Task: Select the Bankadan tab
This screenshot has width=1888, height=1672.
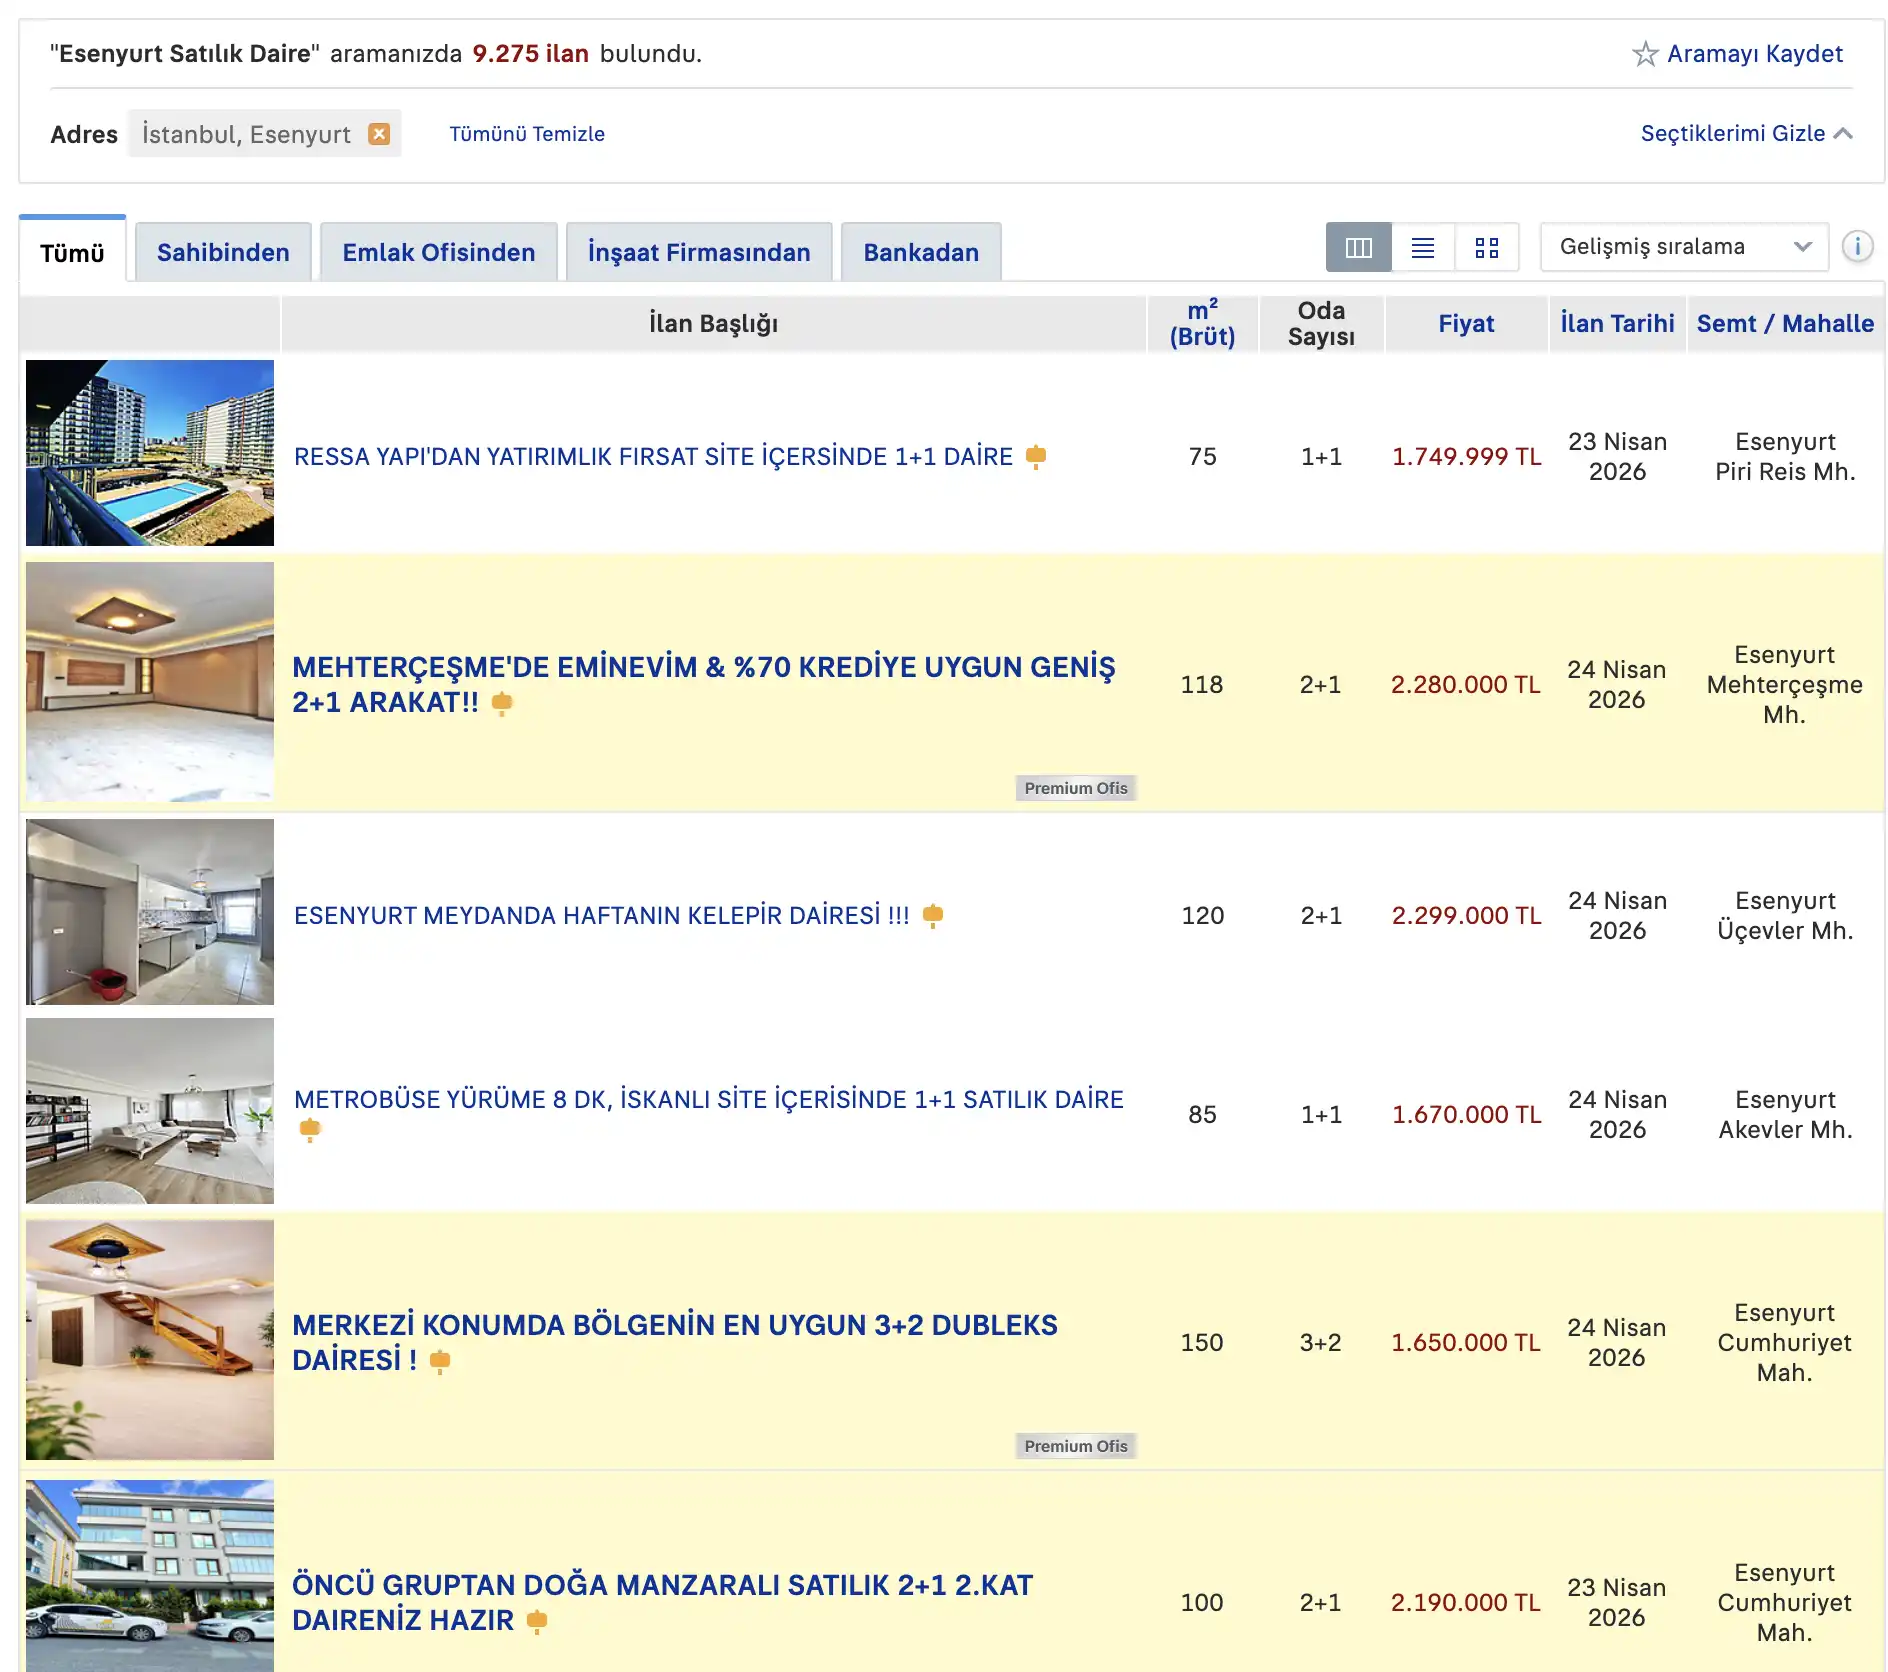Action: (921, 253)
